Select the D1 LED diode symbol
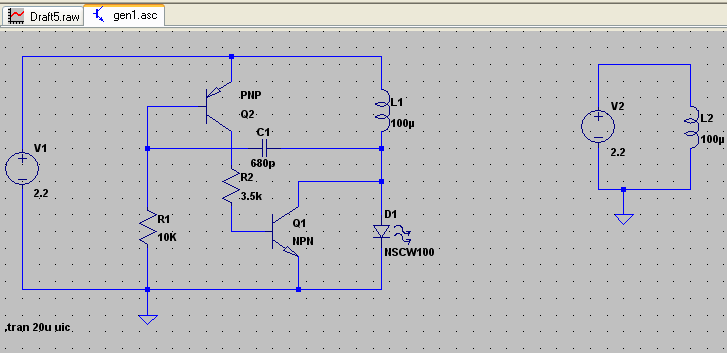The image size is (727, 360). (x=382, y=231)
